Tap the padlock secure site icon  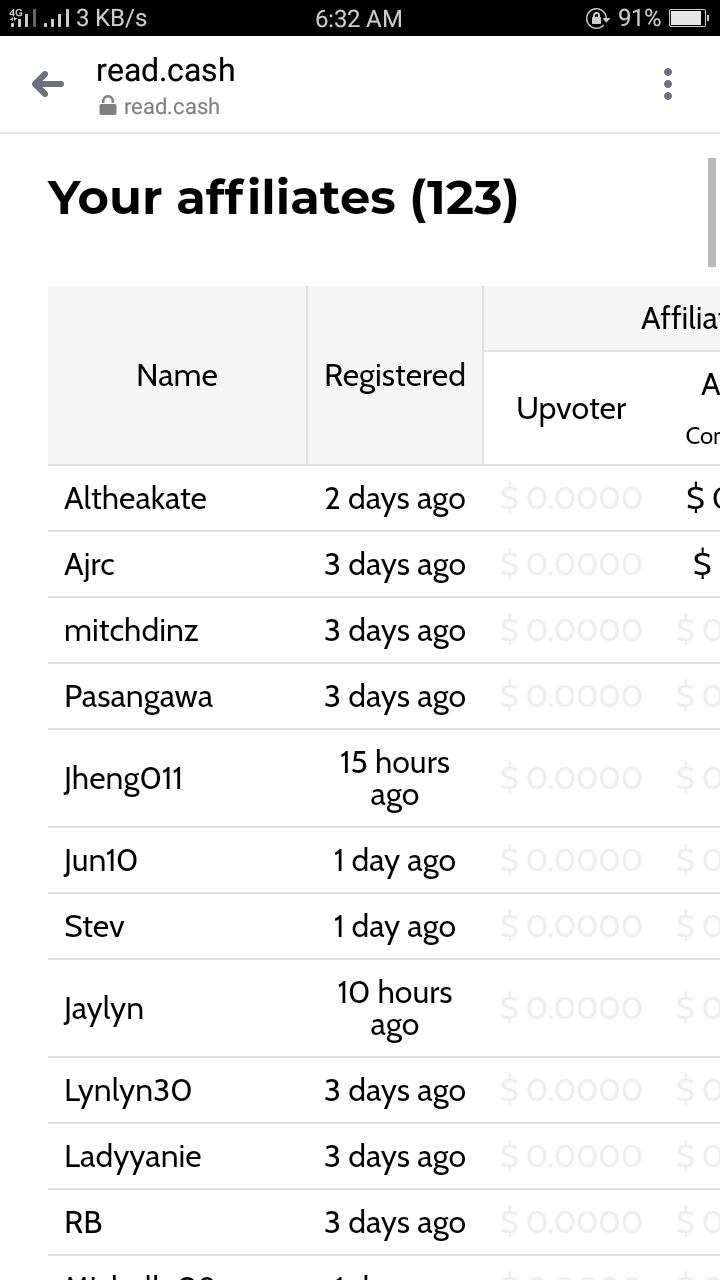click(108, 106)
